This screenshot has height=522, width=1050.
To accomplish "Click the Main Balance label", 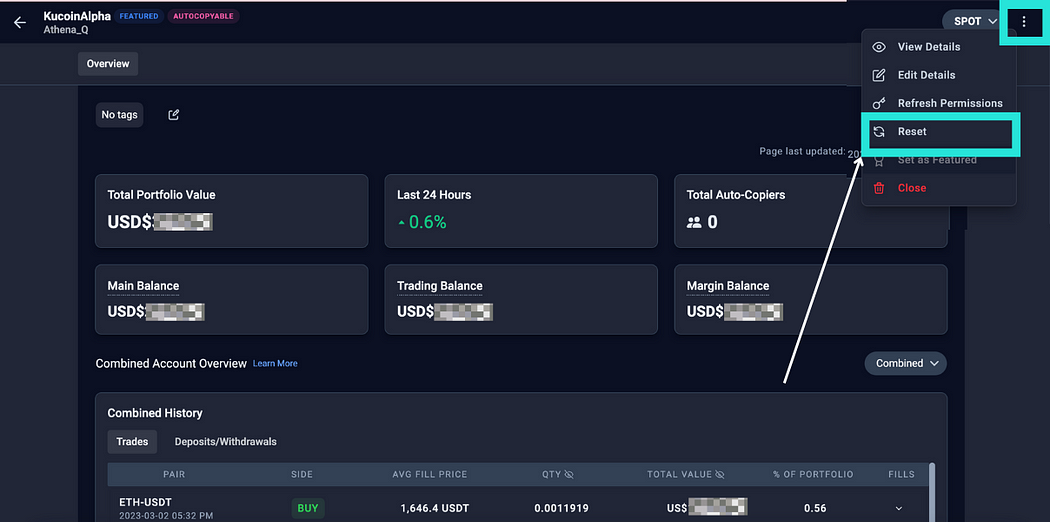I will click(x=143, y=286).
